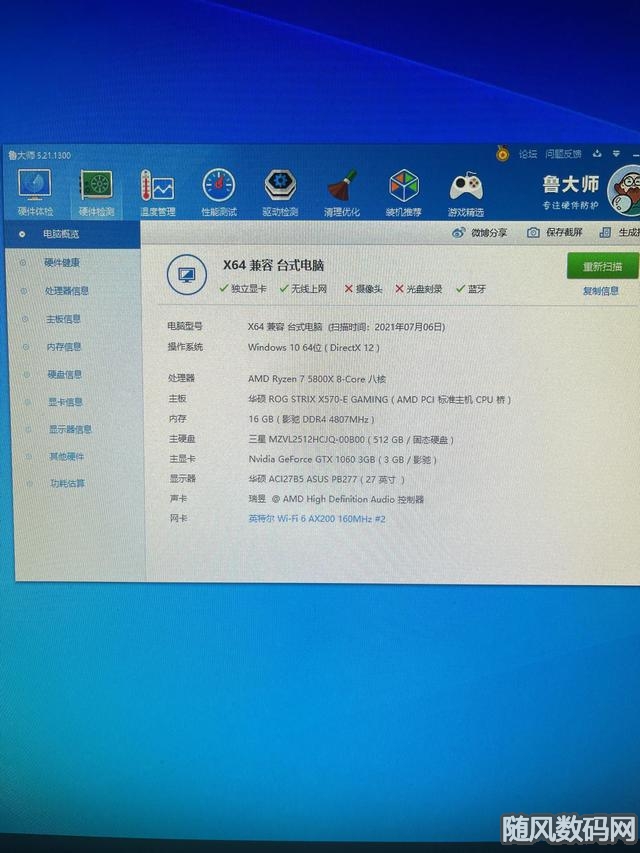Click the title bar download tray icon
Screen dimensions: 640x853
pyautogui.click(x=597, y=154)
